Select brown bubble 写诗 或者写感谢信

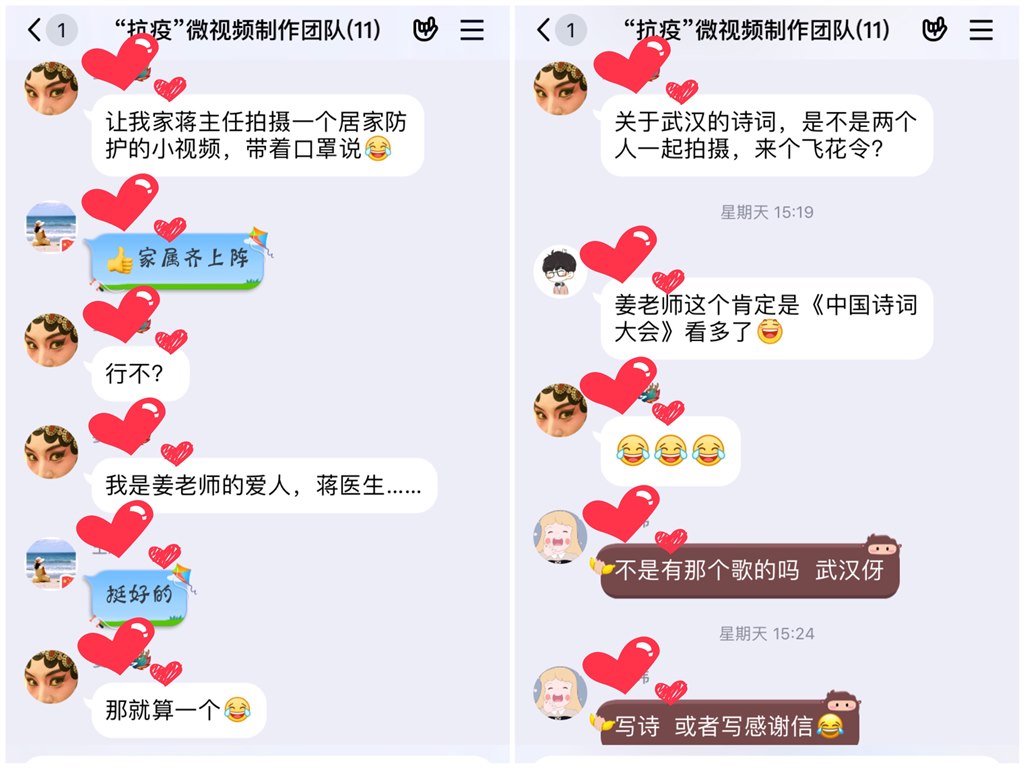(x=729, y=725)
